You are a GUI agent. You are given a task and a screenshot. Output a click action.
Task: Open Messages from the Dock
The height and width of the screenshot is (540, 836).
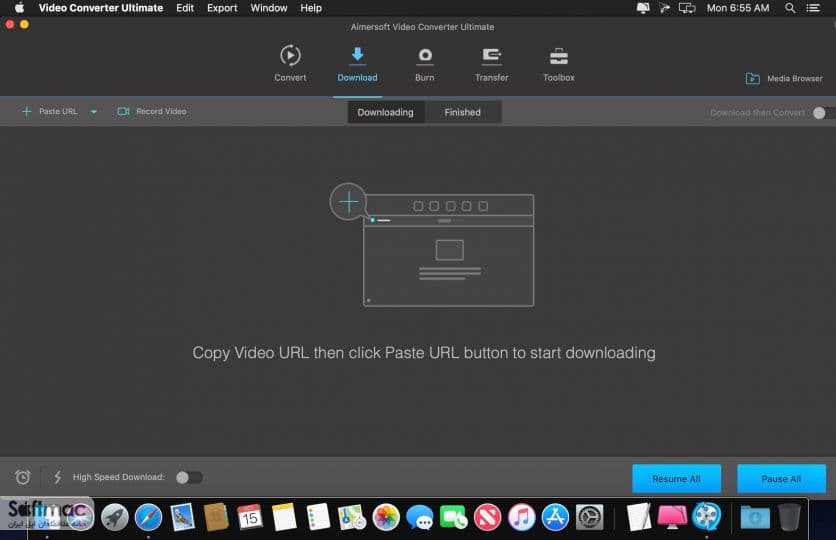pos(420,517)
